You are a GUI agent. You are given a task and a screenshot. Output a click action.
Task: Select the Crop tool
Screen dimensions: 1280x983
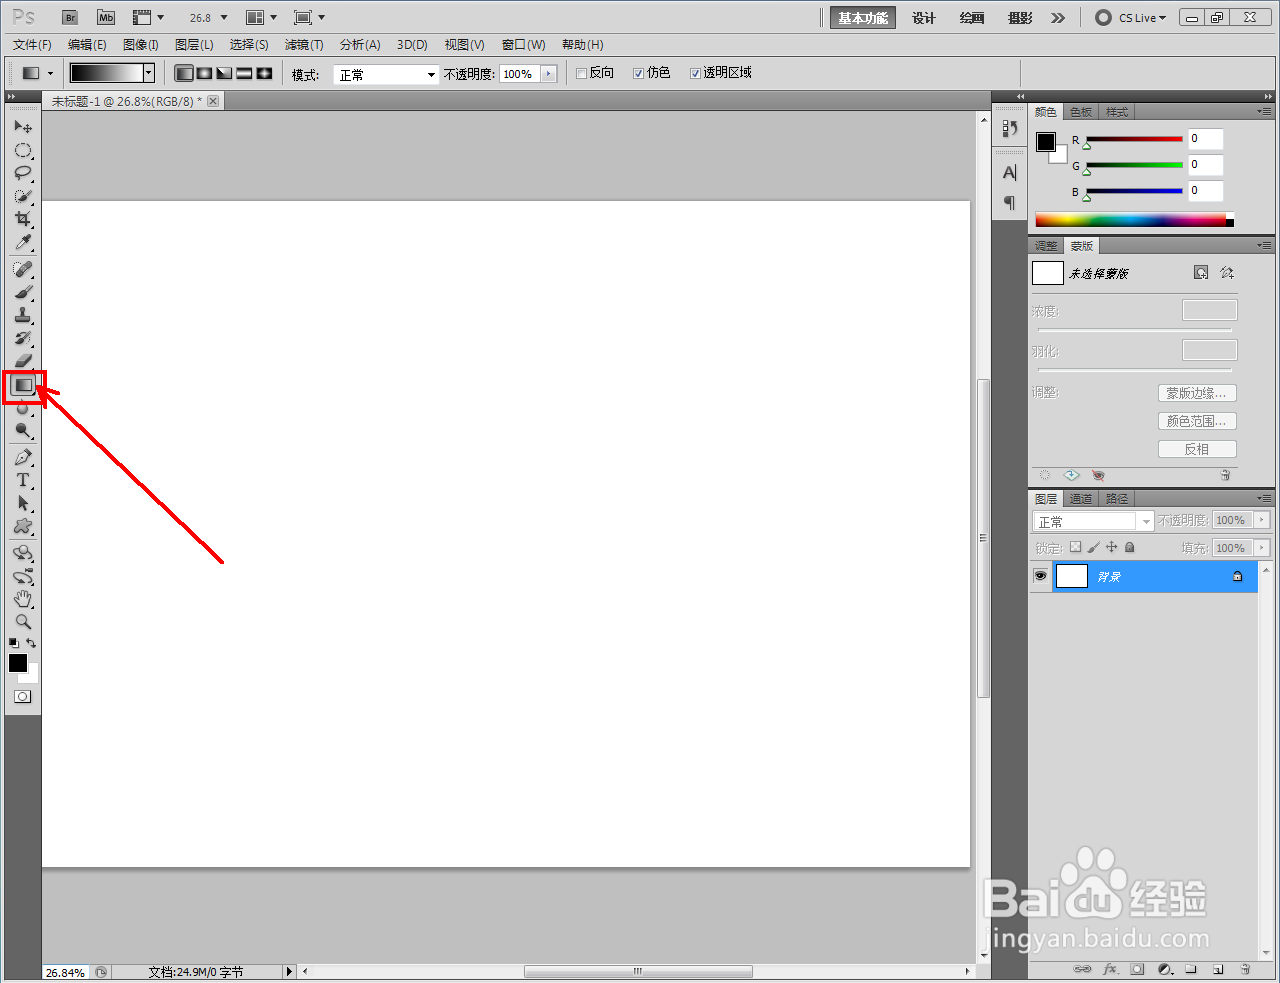(x=23, y=220)
